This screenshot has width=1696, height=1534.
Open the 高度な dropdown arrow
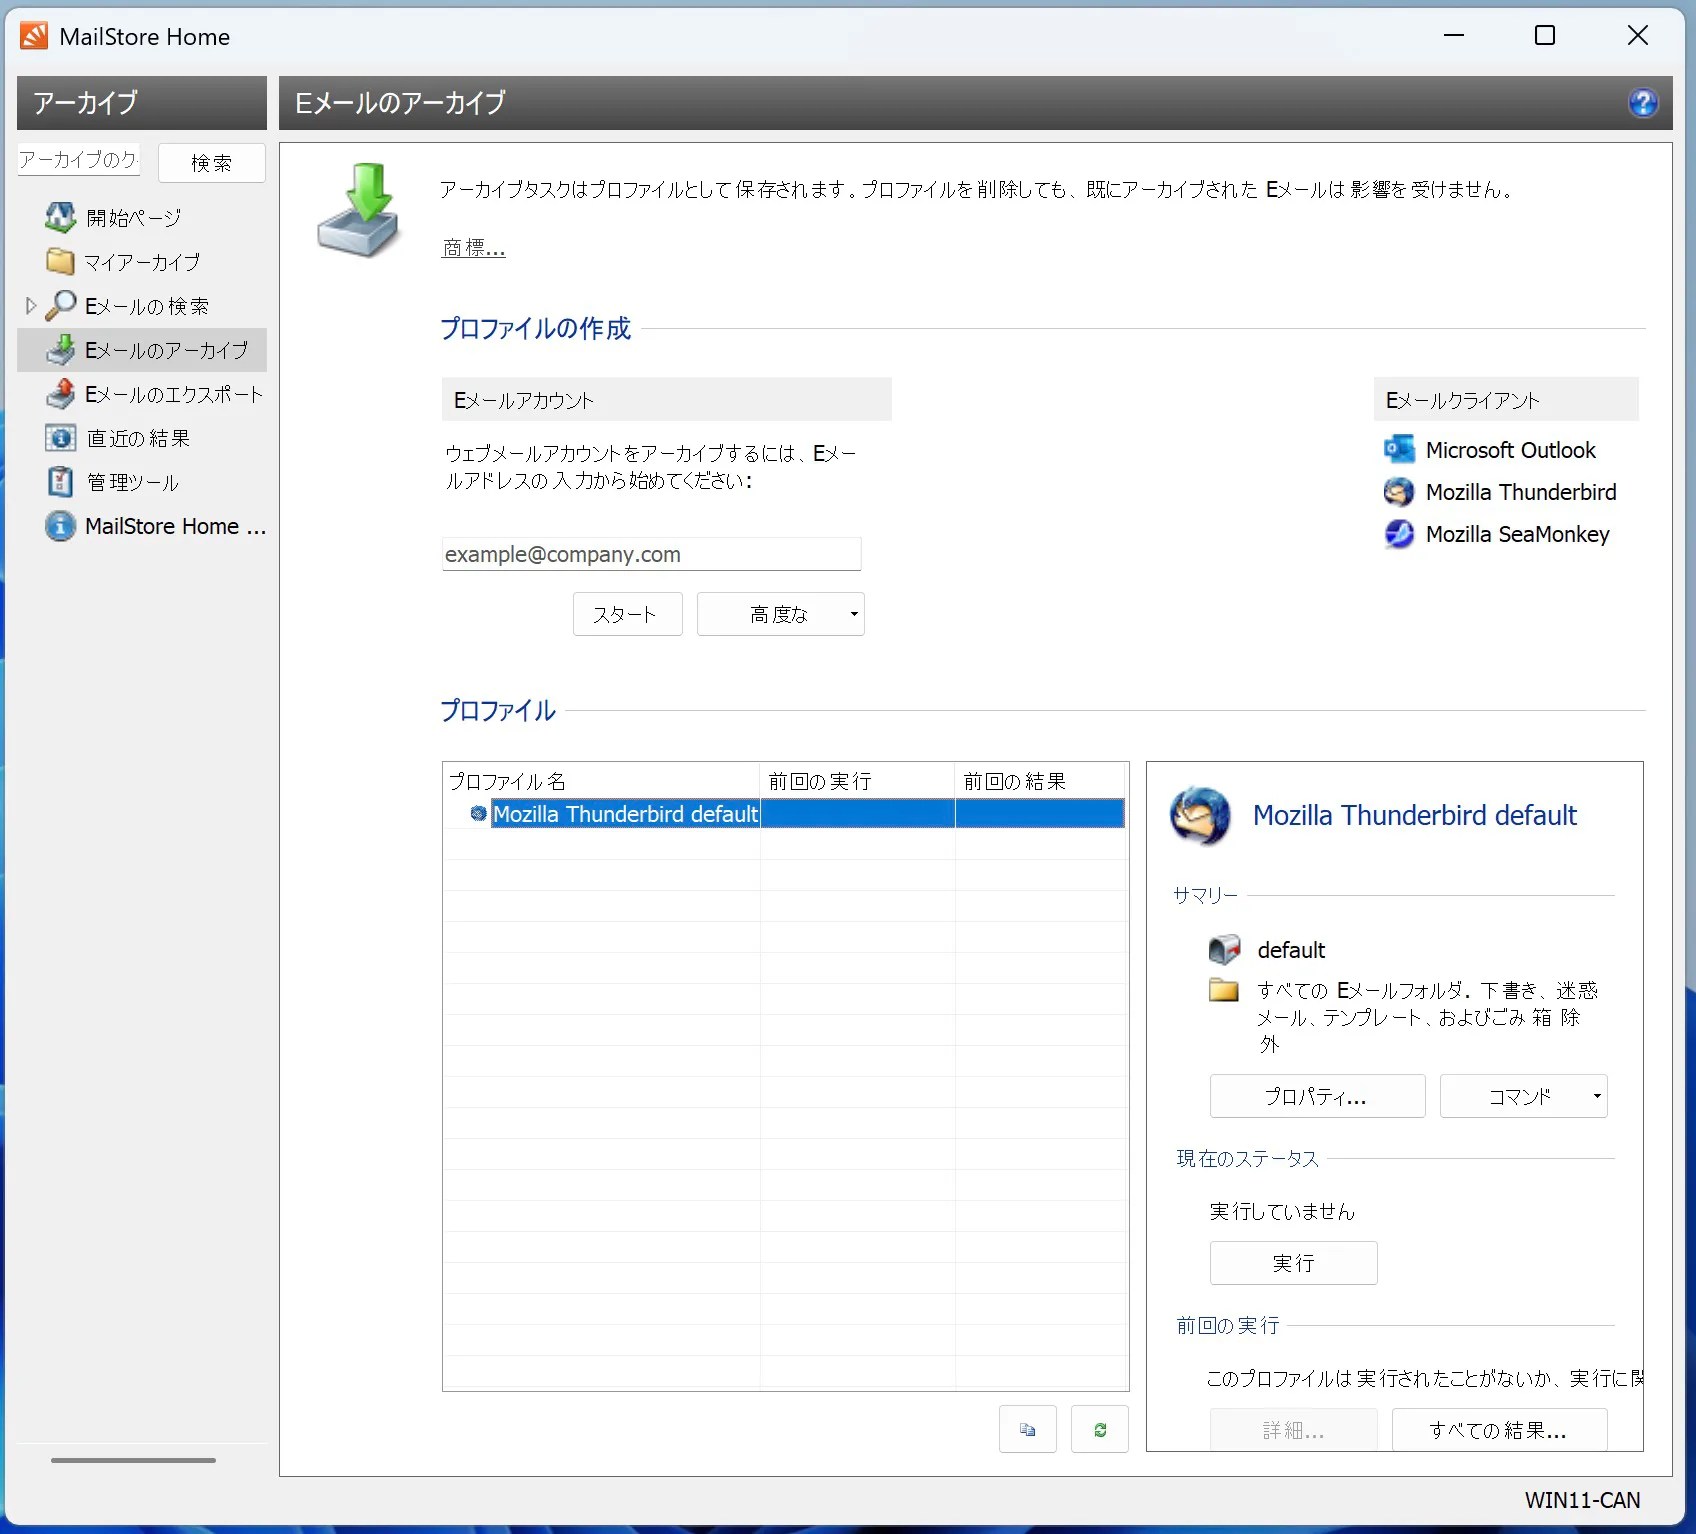[853, 614]
